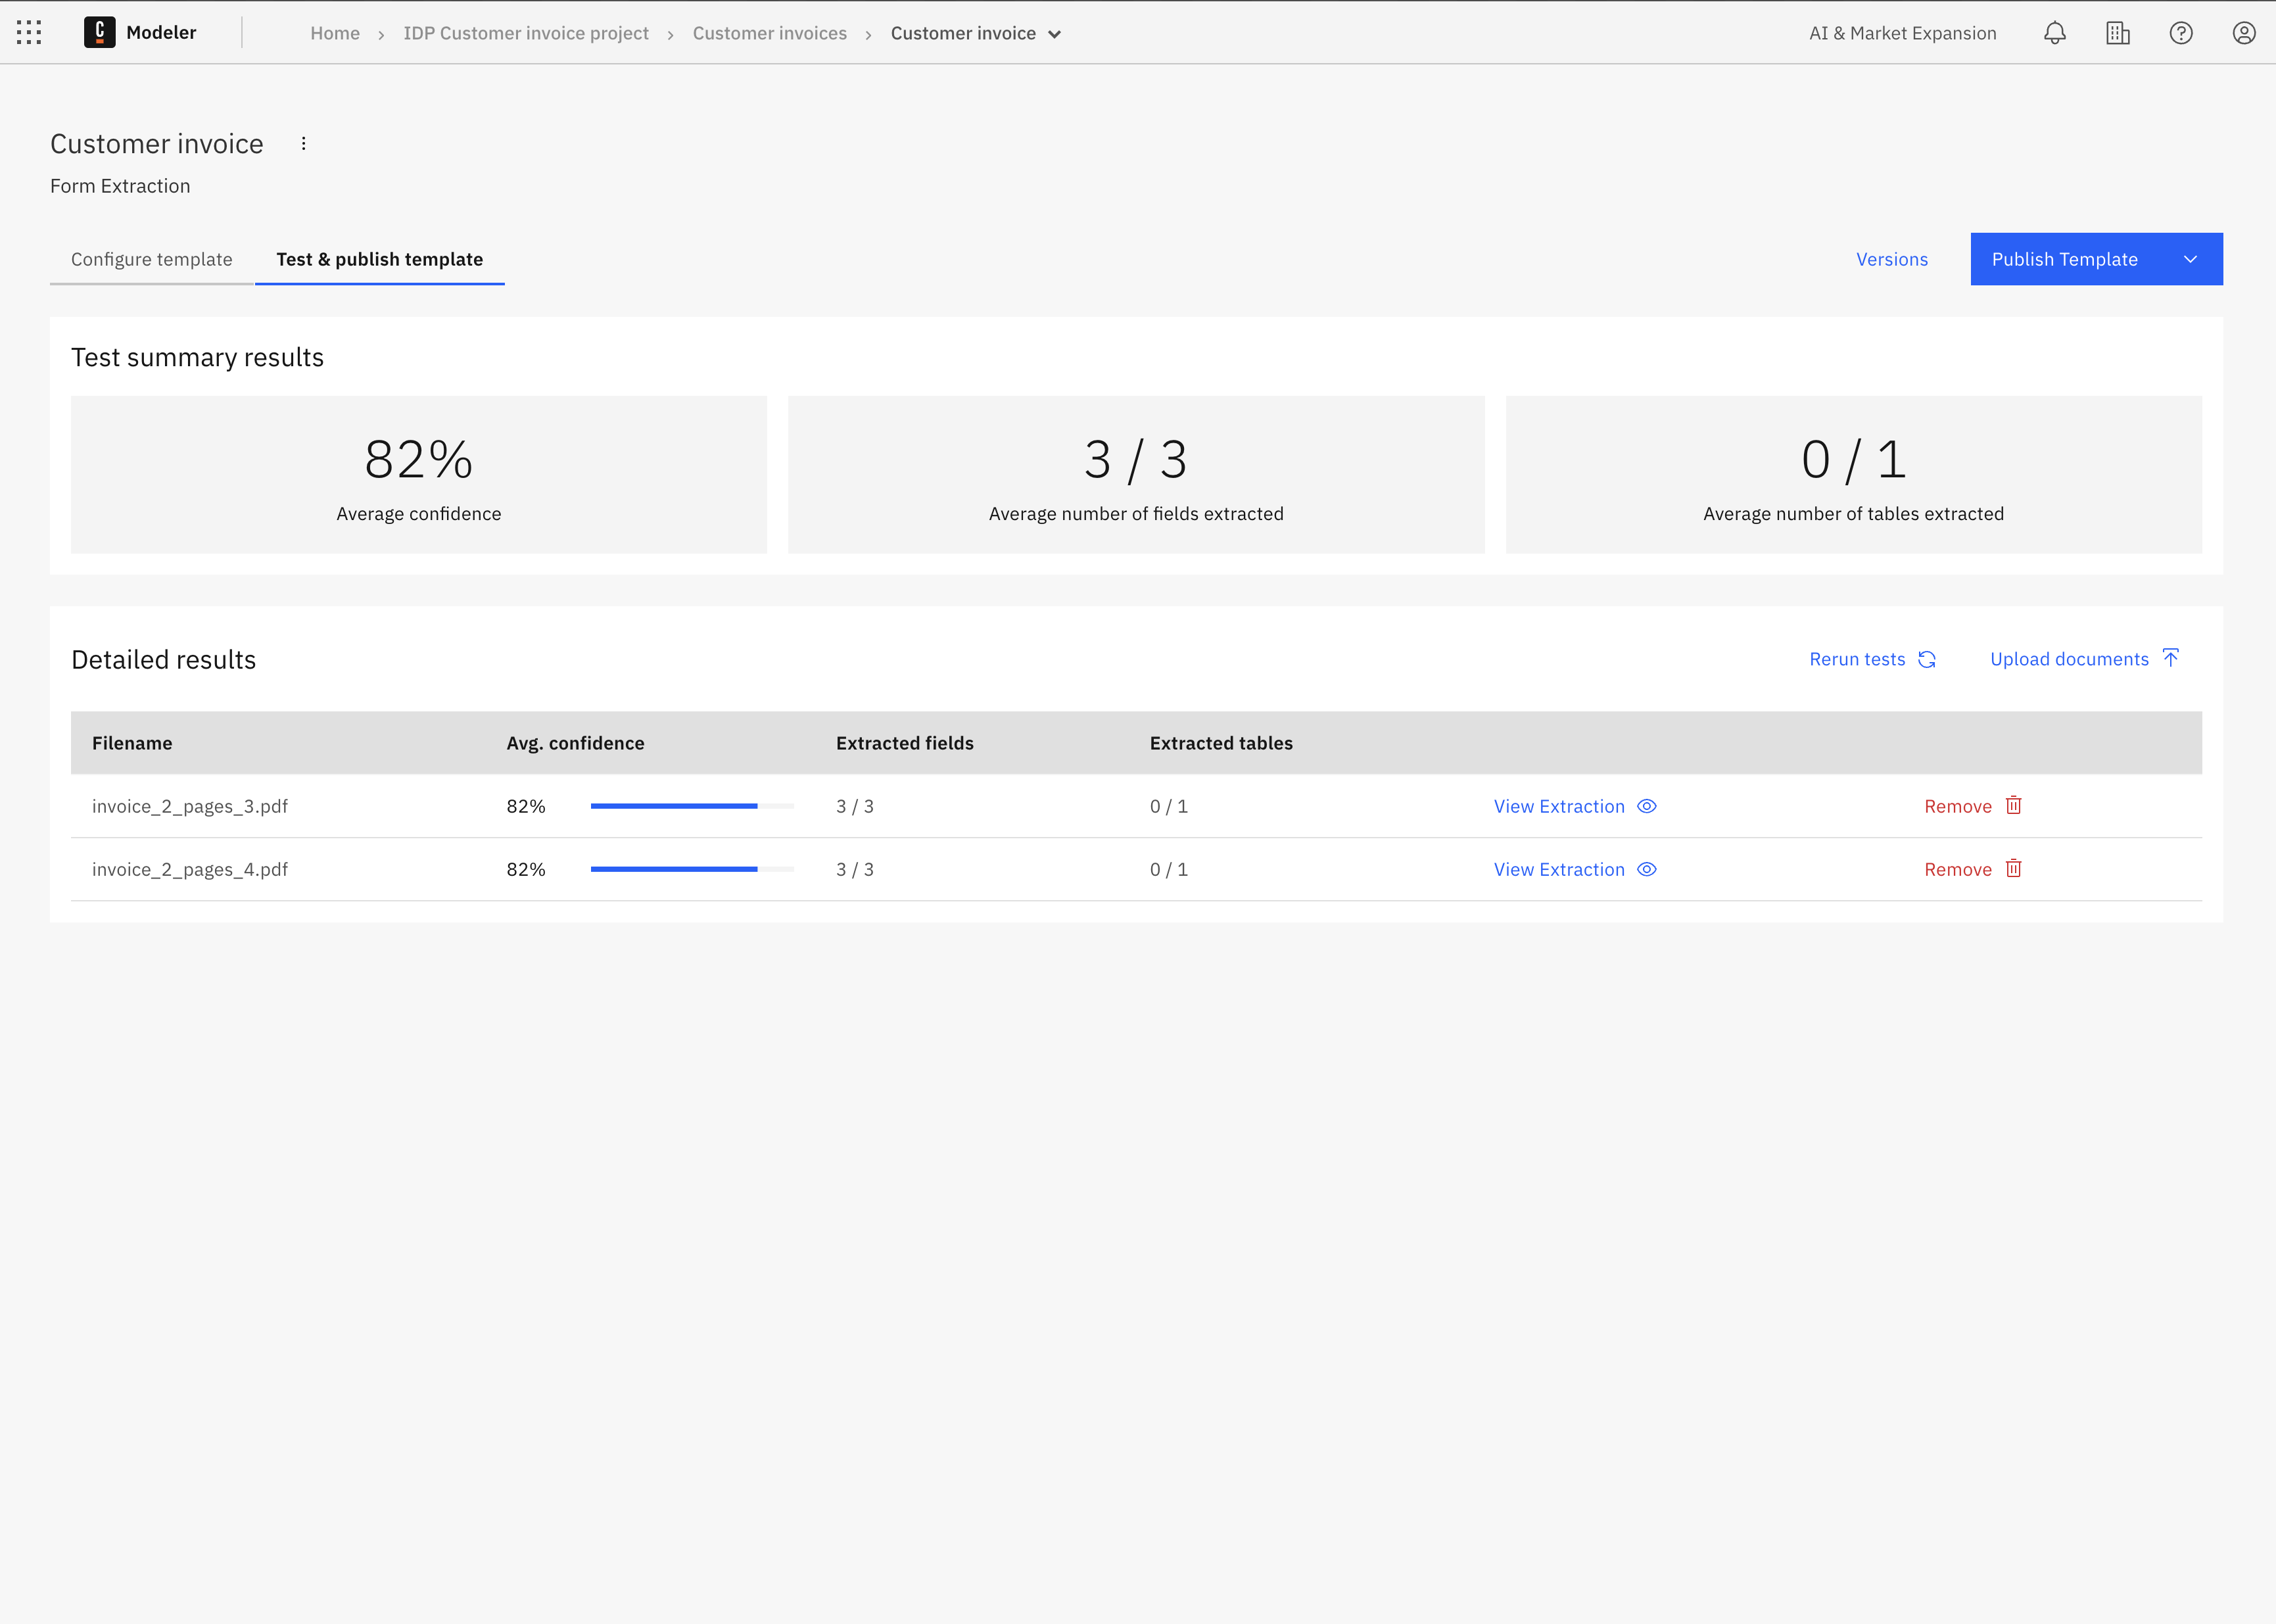Screen dimensions: 2276x1624
Task: Click 0 / 1 tables for invoice_2_pages_3.pdf
Action: [1169, 806]
